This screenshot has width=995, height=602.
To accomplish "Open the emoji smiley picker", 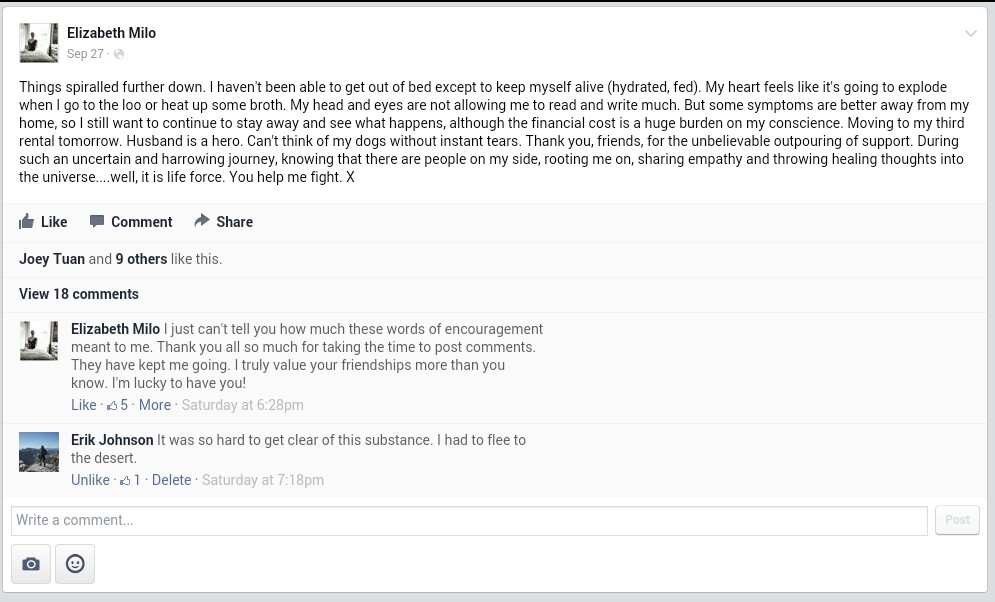I will [75, 564].
